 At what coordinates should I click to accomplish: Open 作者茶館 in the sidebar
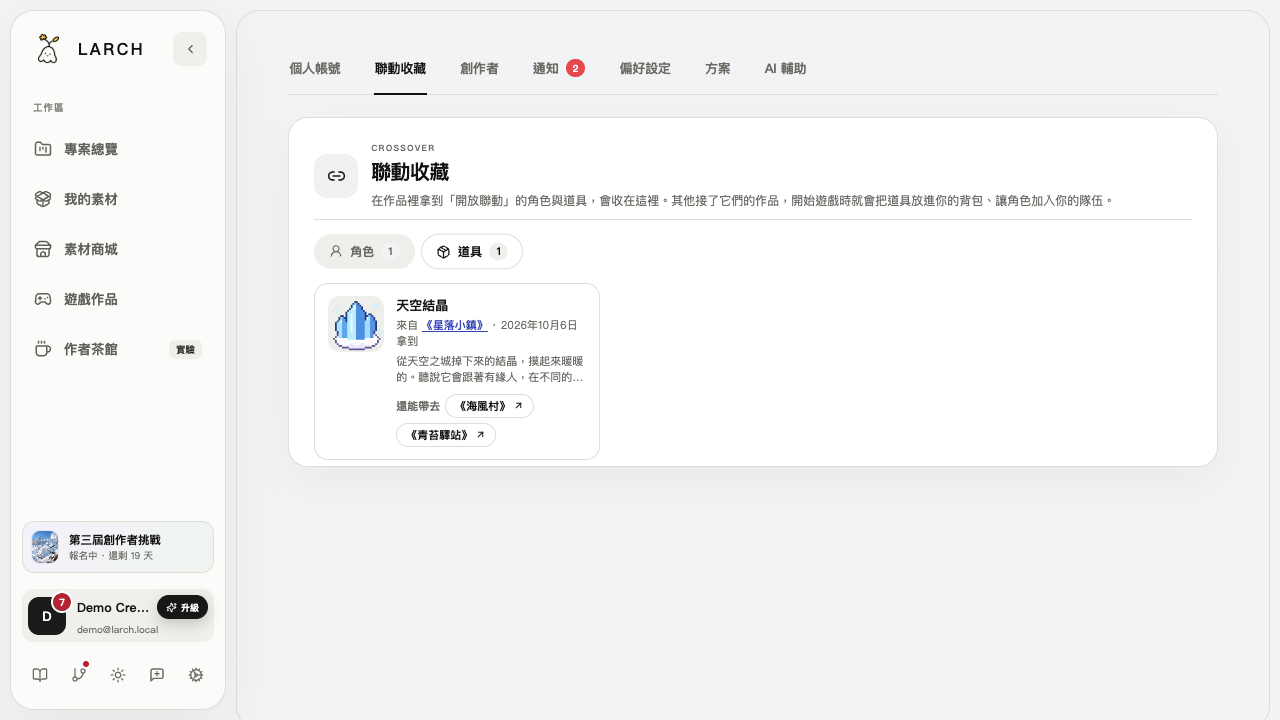click(118, 349)
